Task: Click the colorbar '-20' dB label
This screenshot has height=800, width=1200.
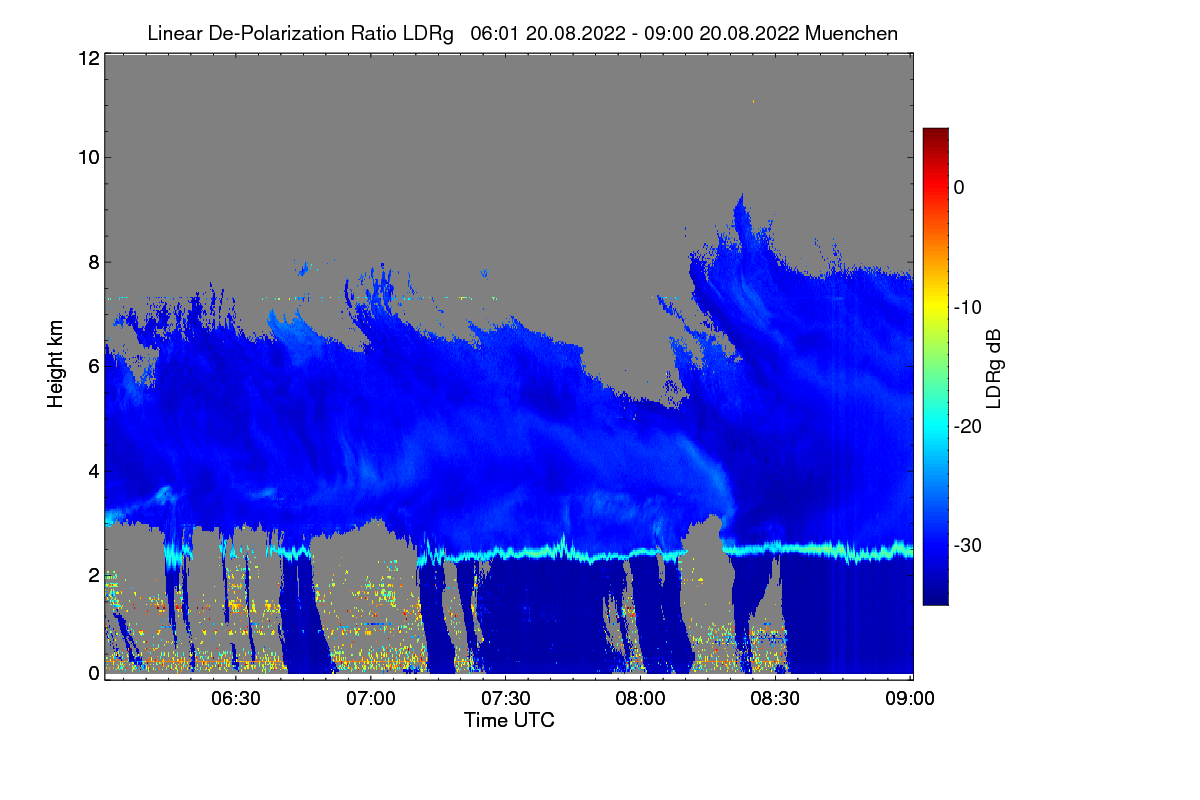Action: [x=969, y=426]
